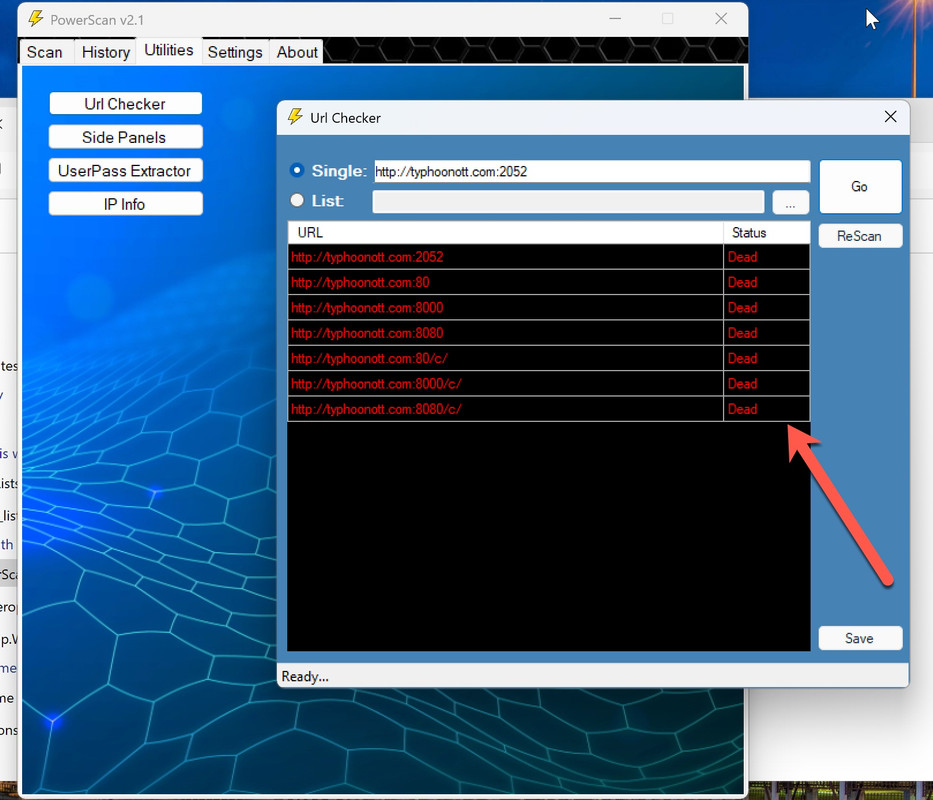Open the Scan tab
This screenshot has height=800, width=933.
tap(45, 52)
